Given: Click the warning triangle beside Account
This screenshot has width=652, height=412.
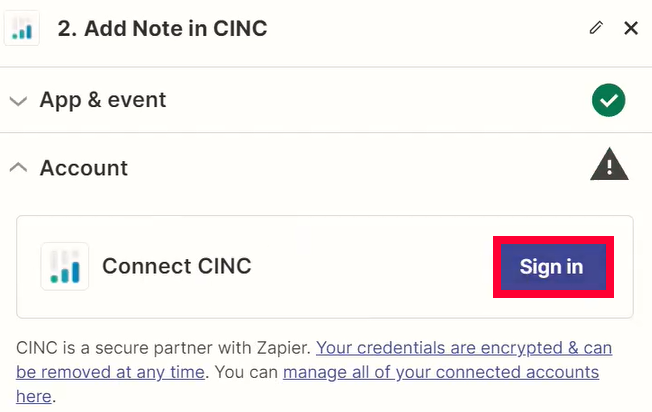Looking at the screenshot, I should [x=609, y=164].
